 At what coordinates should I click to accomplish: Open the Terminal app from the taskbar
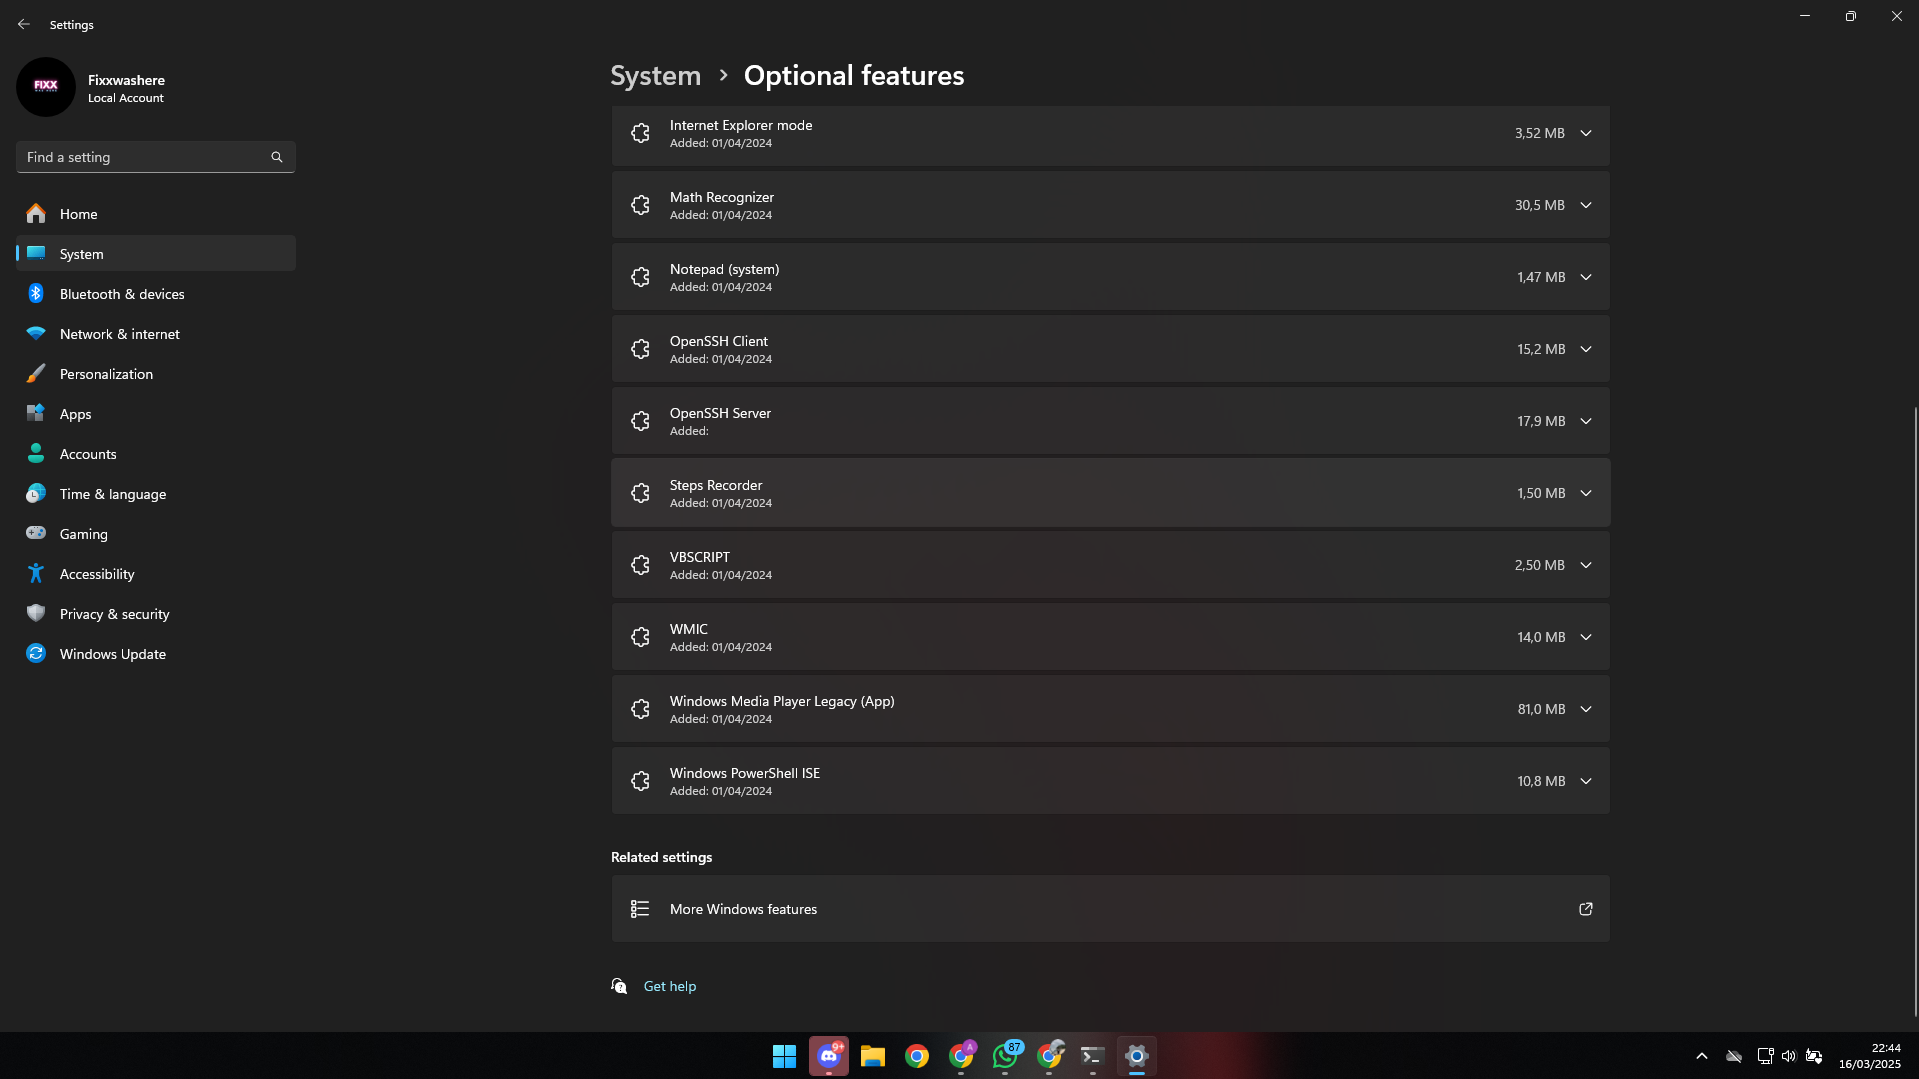(1093, 1056)
